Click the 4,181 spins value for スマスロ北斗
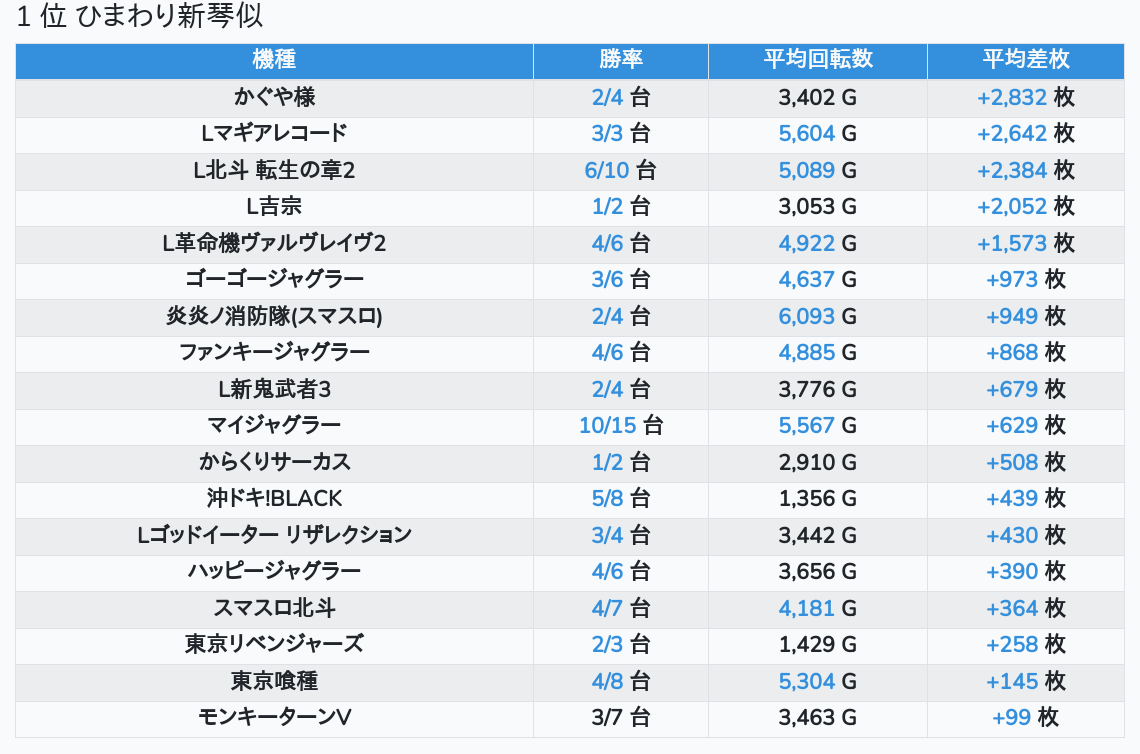 tap(806, 608)
